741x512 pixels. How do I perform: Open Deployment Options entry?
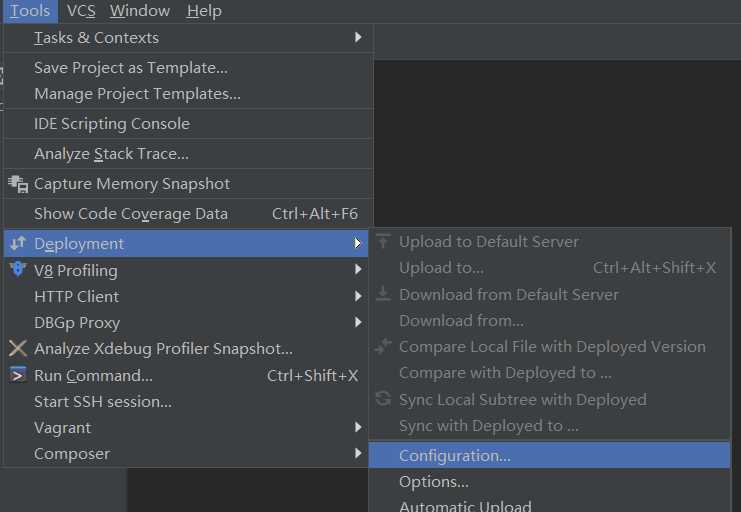[434, 482]
